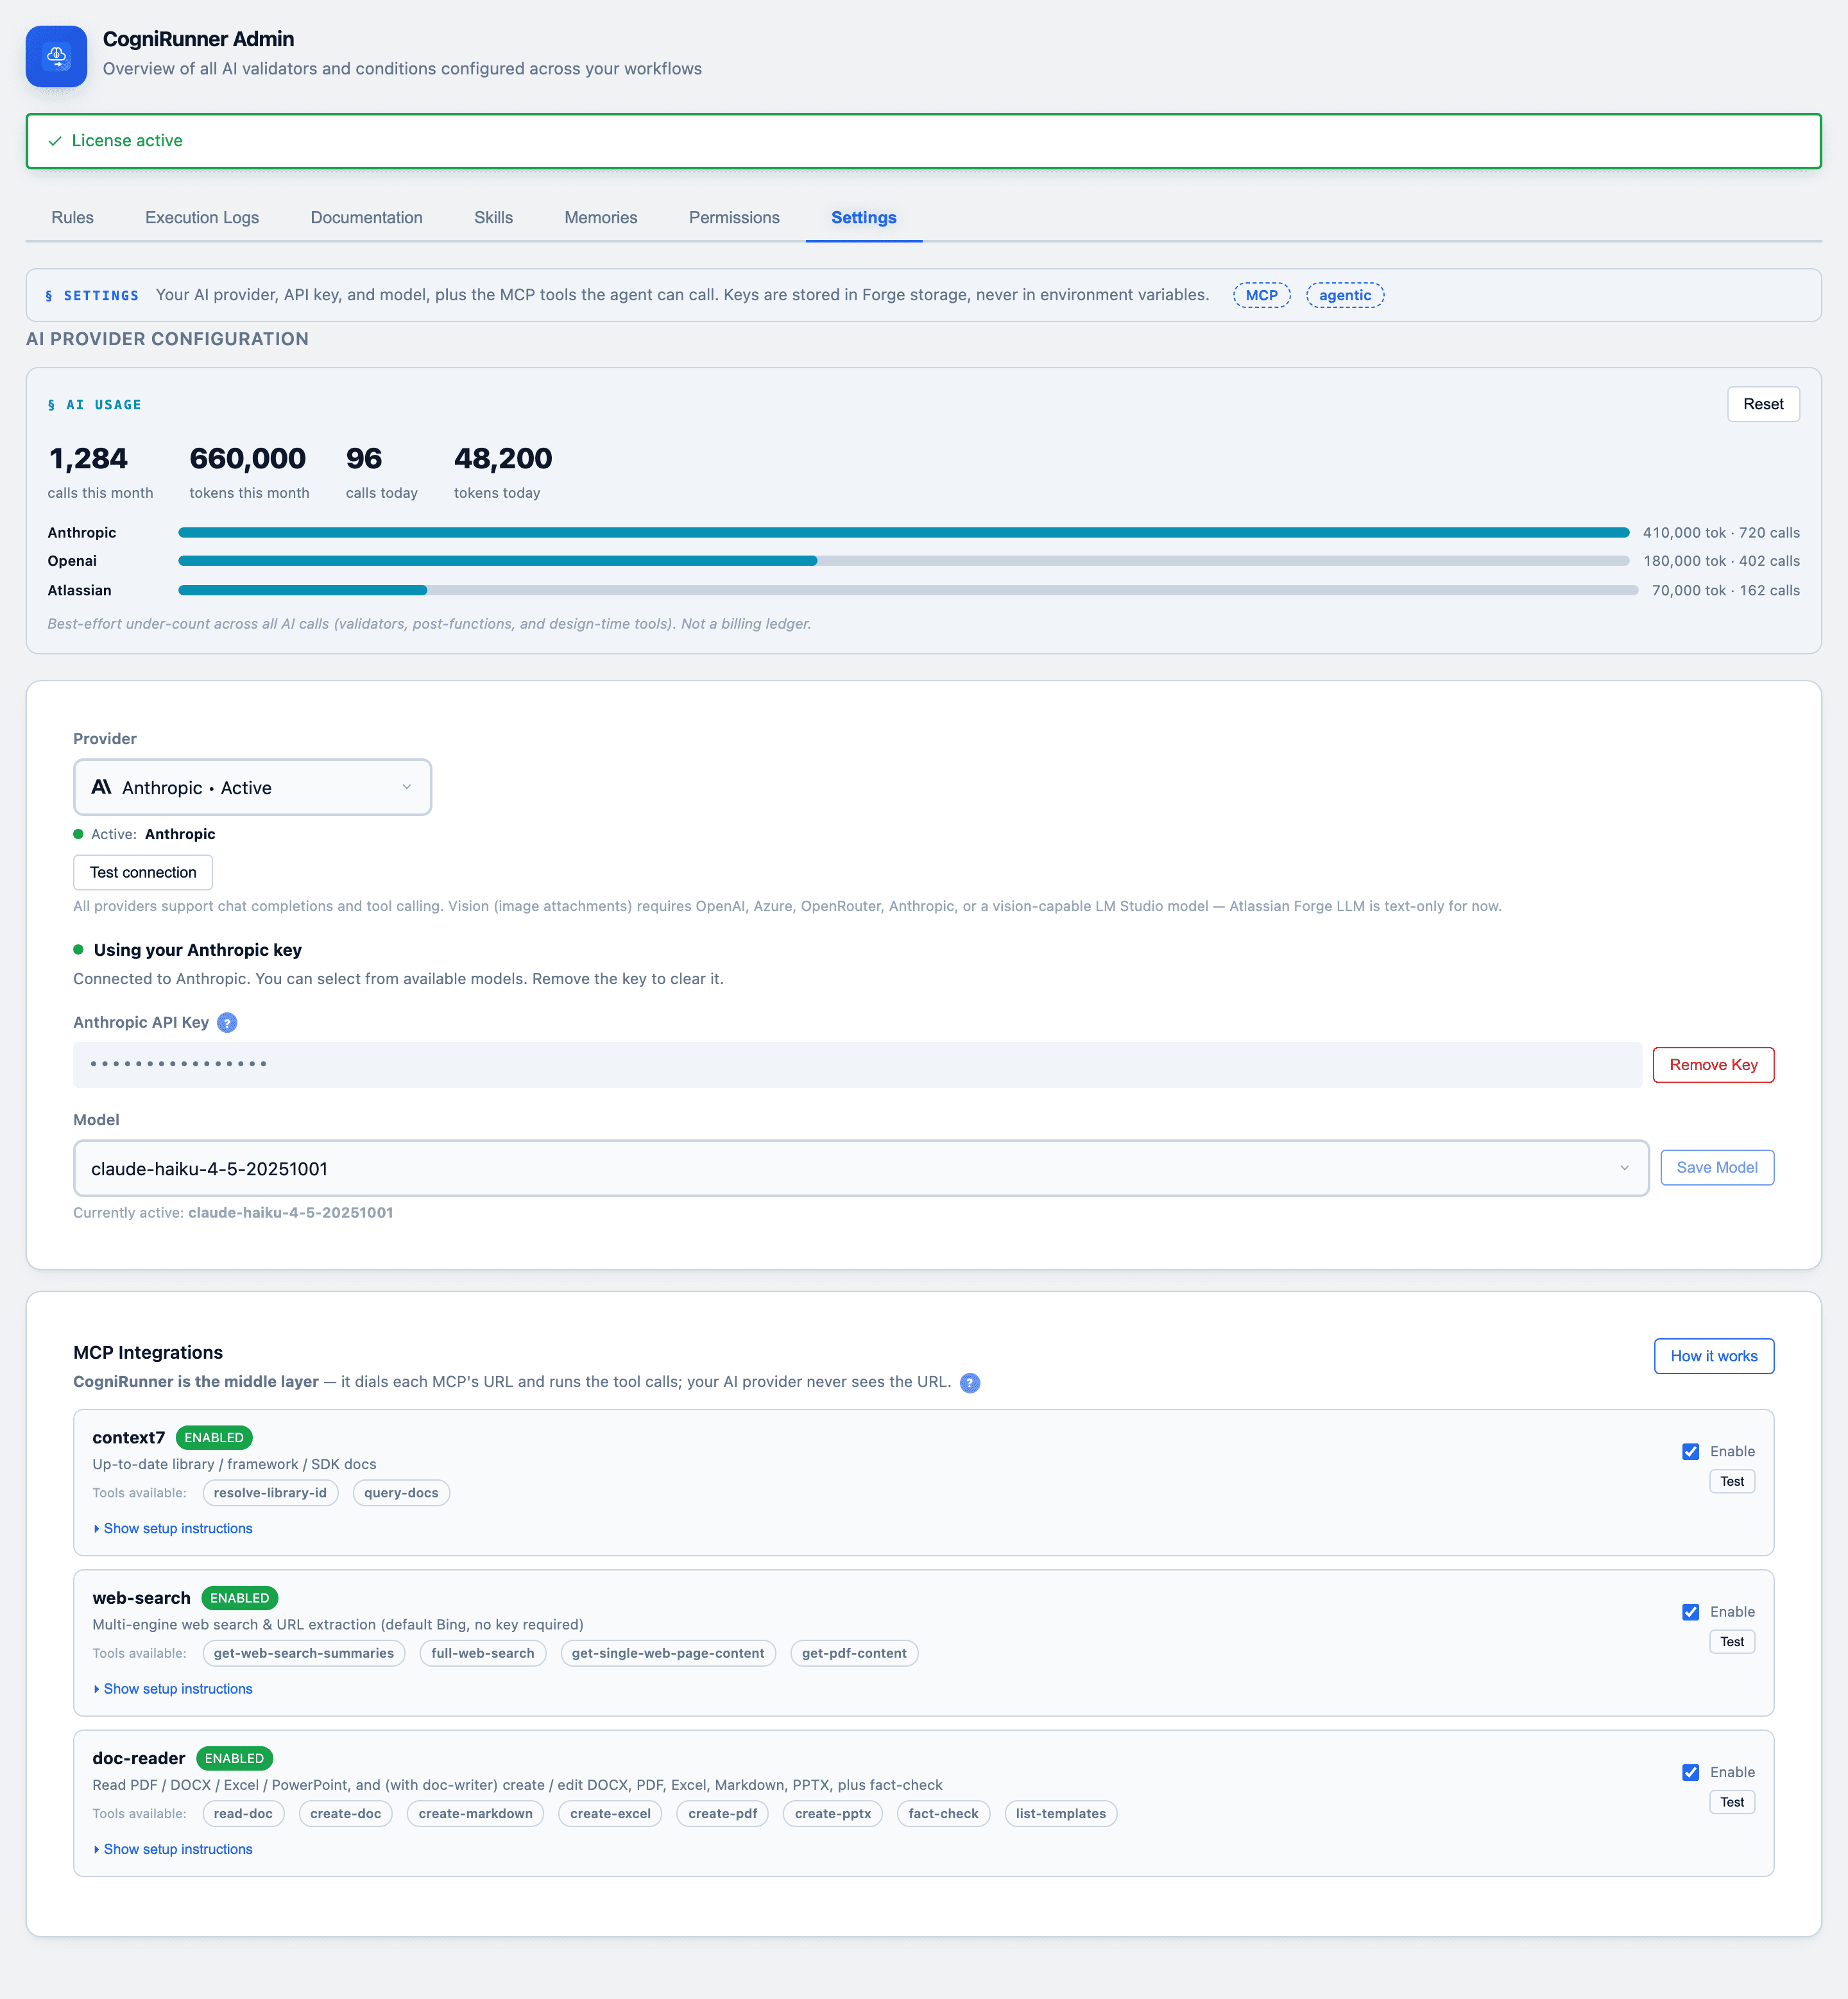The image size is (1848, 1999).
Task: Test the context7 integration
Action: pyautogui.click(x=1732, y=1481)
